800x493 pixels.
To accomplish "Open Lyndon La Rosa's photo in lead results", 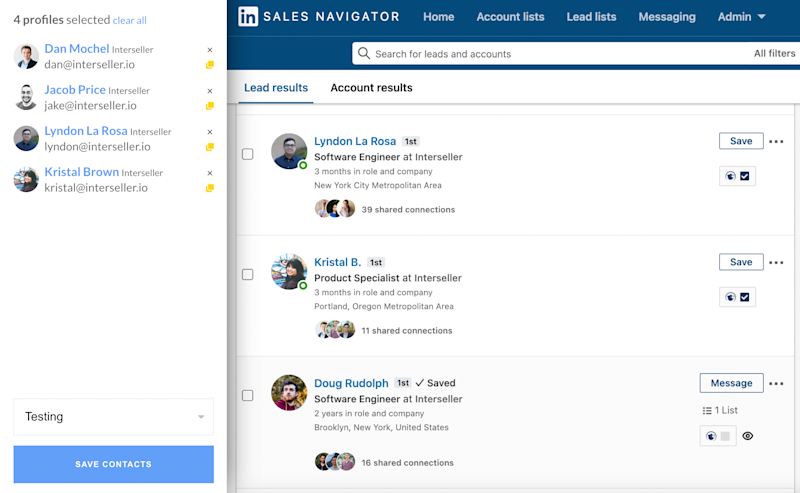I will 289,151.
